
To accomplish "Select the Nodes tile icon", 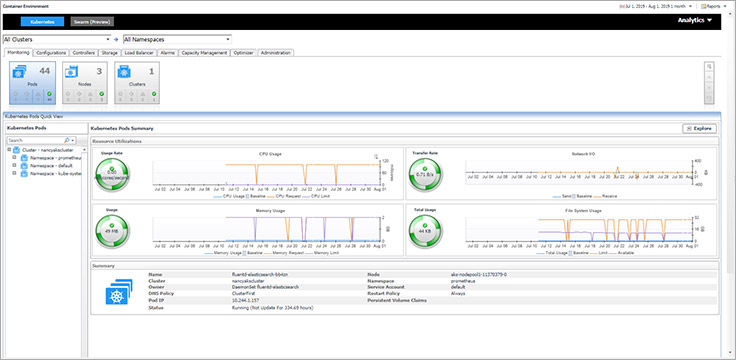I will tap(71, 72).
